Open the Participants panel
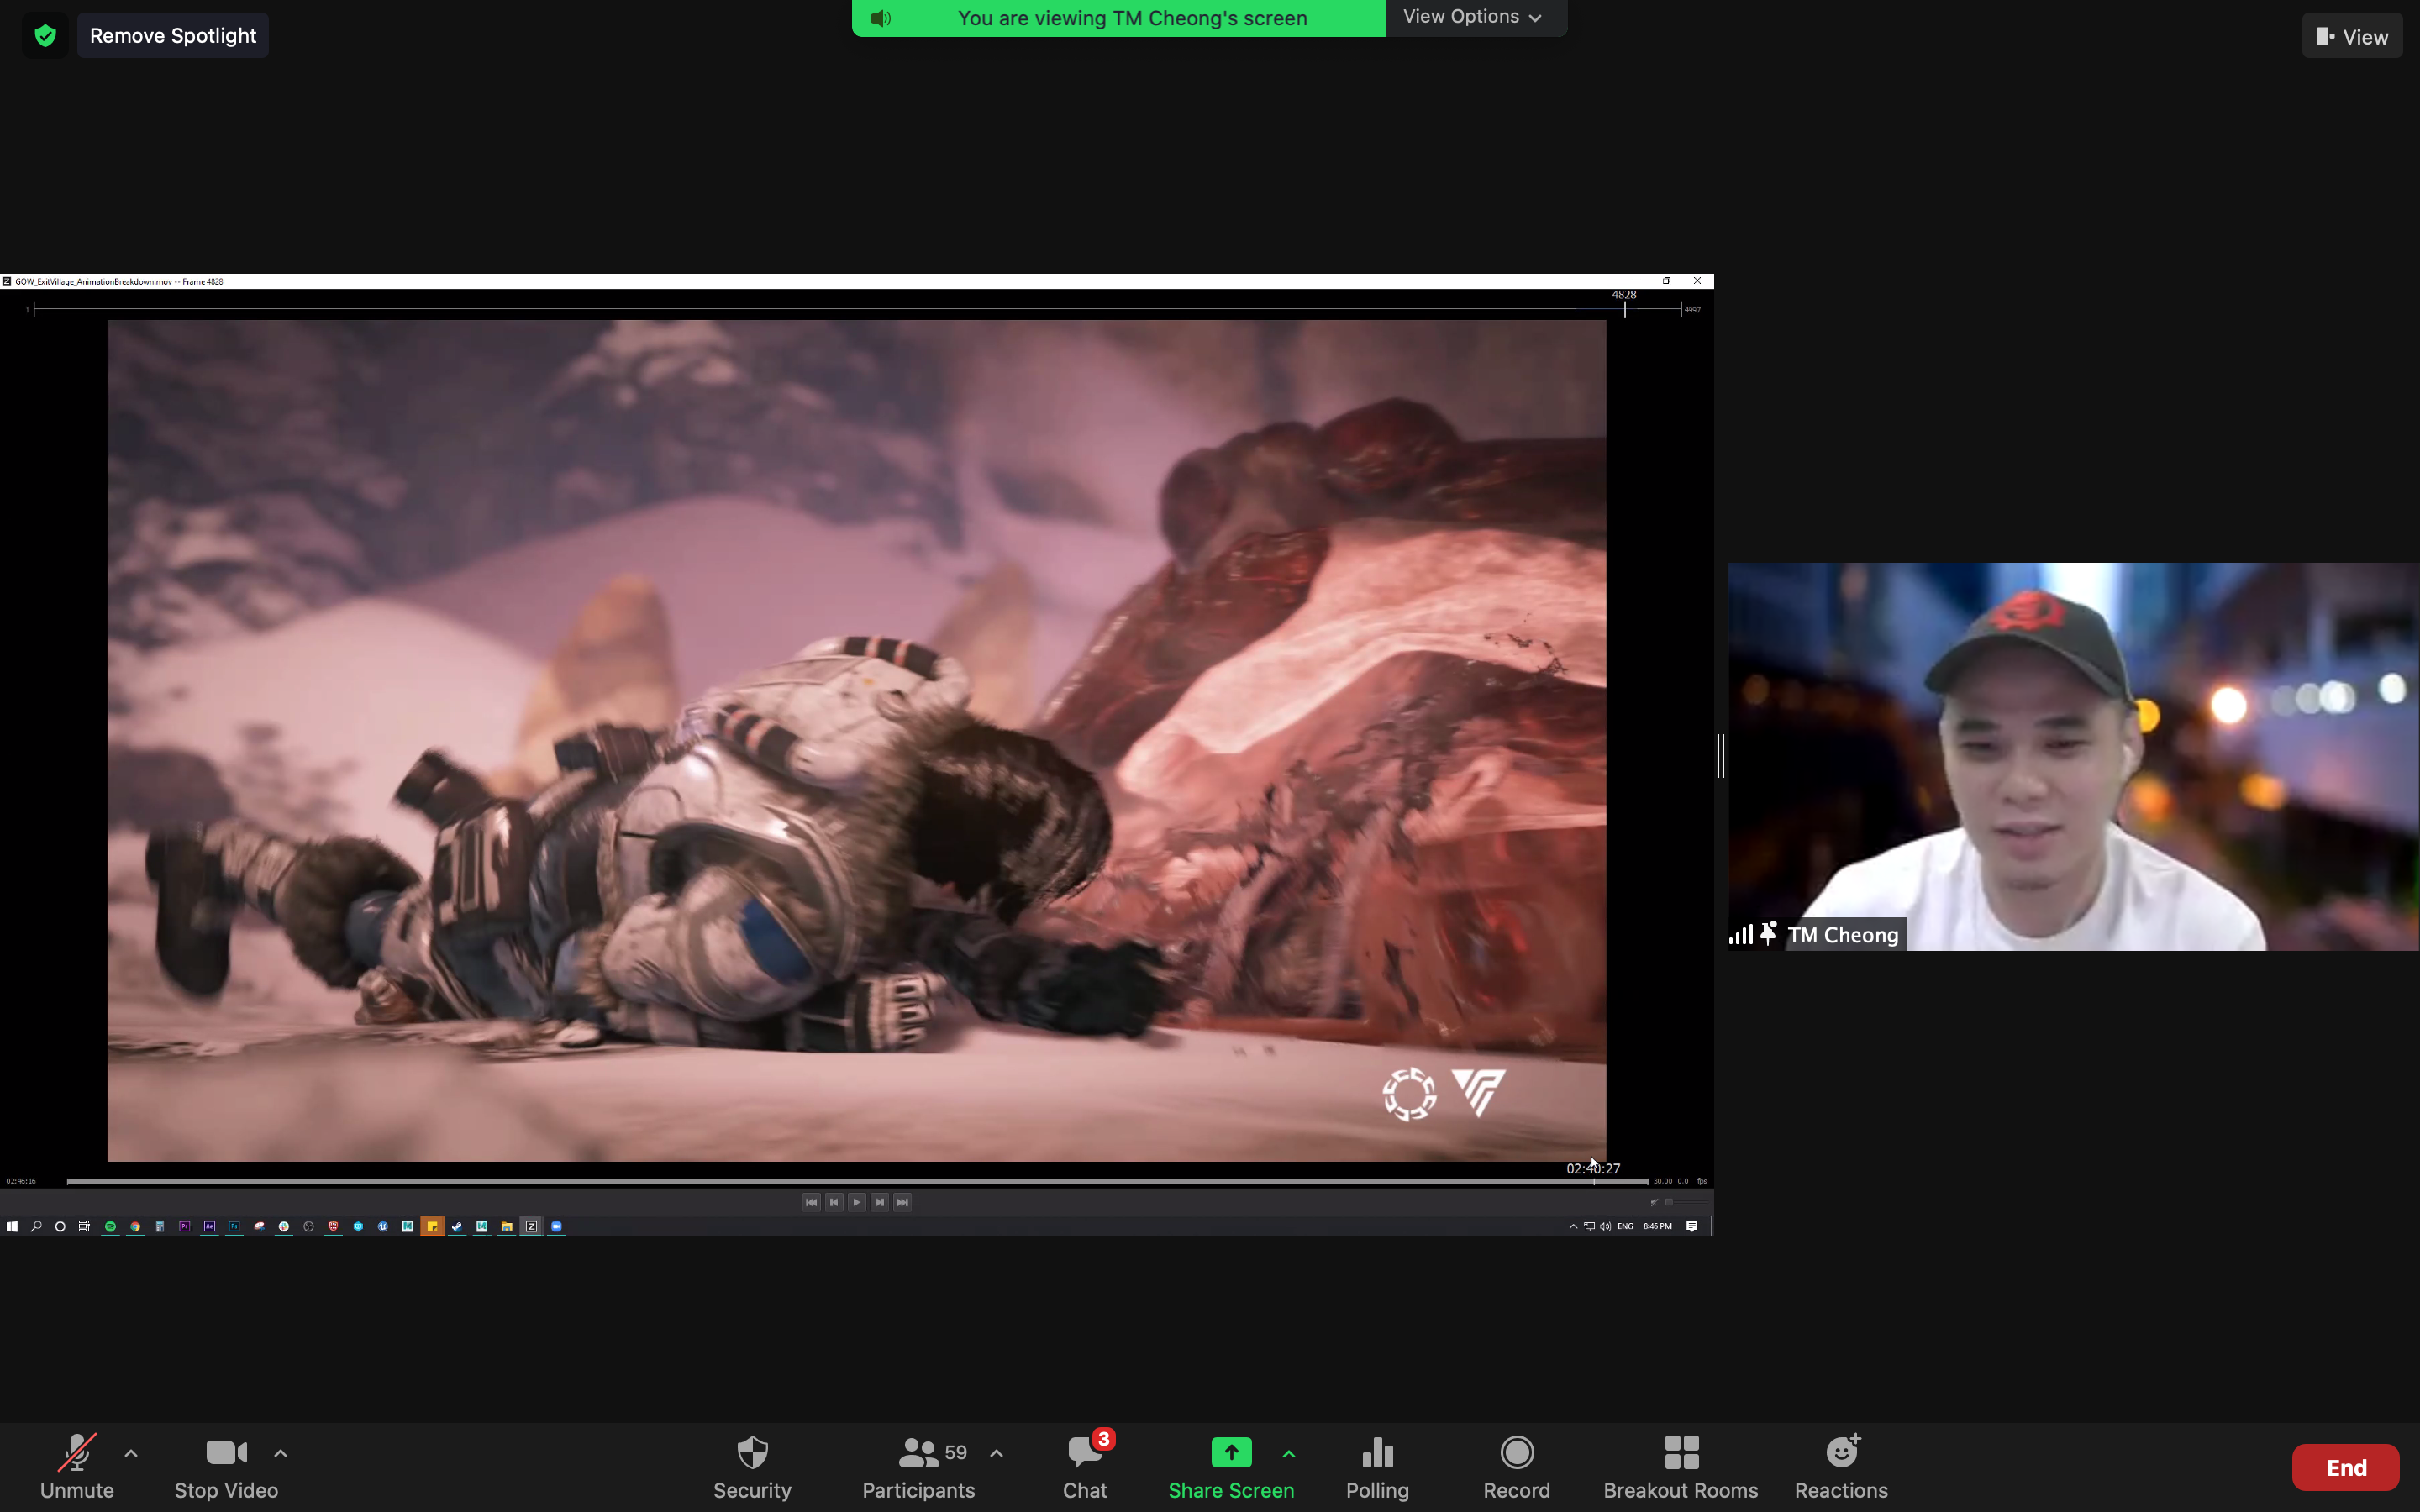 pos(918,1467)
